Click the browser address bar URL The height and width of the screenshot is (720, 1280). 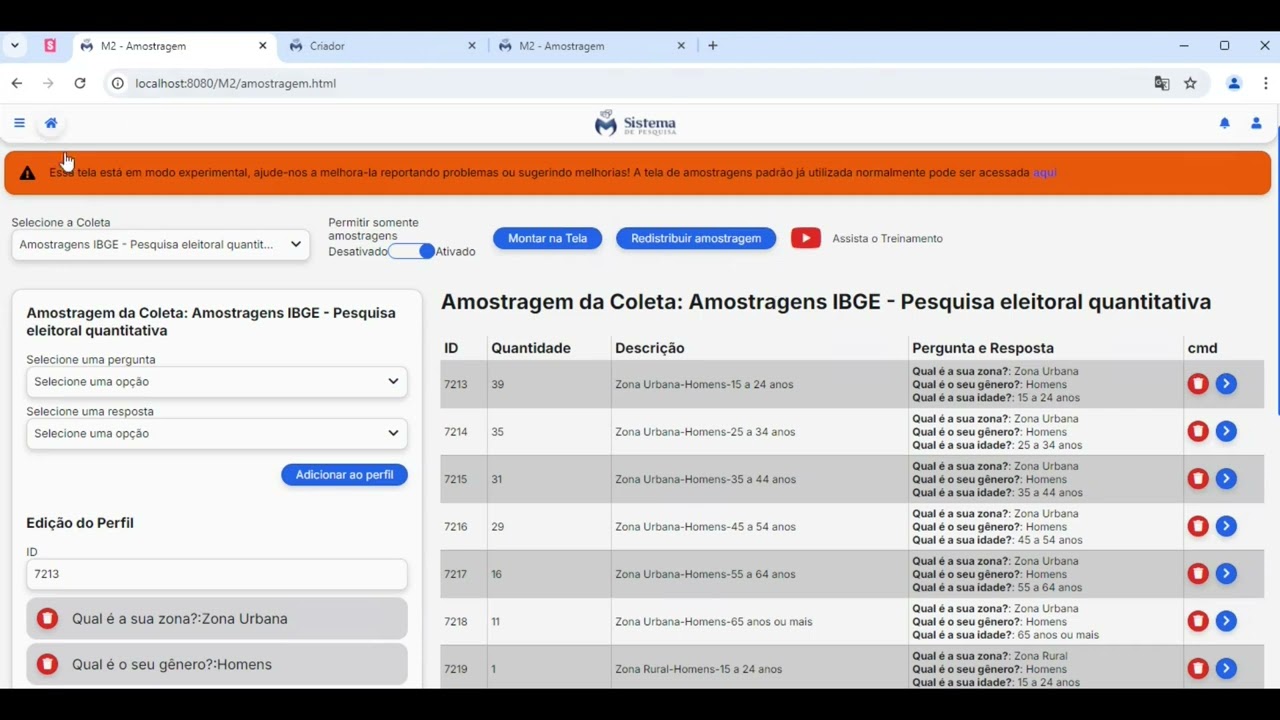pos(235,84)
